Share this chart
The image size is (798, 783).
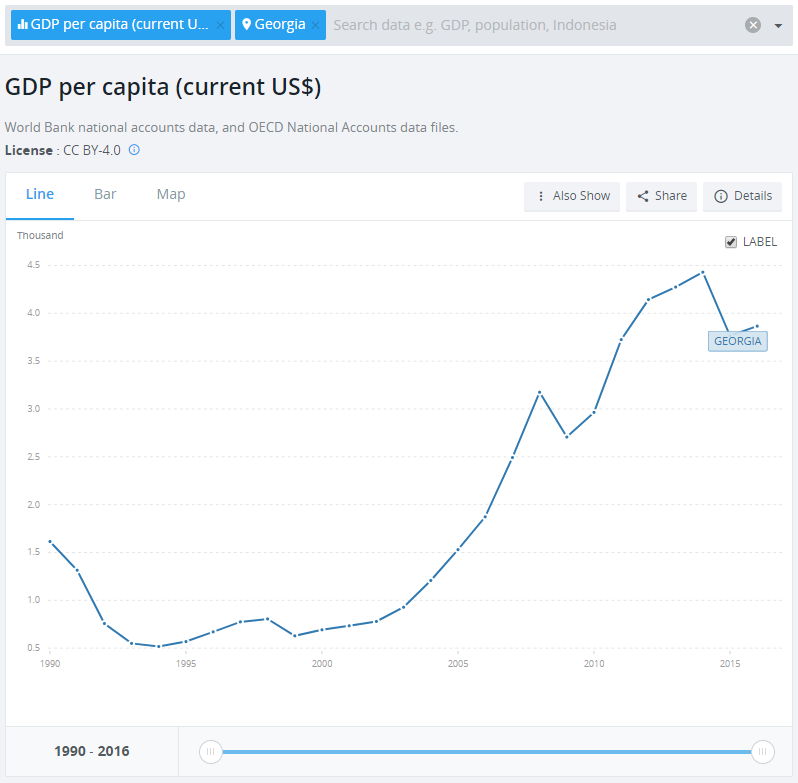pyautogui.click(x=661, y=196)
